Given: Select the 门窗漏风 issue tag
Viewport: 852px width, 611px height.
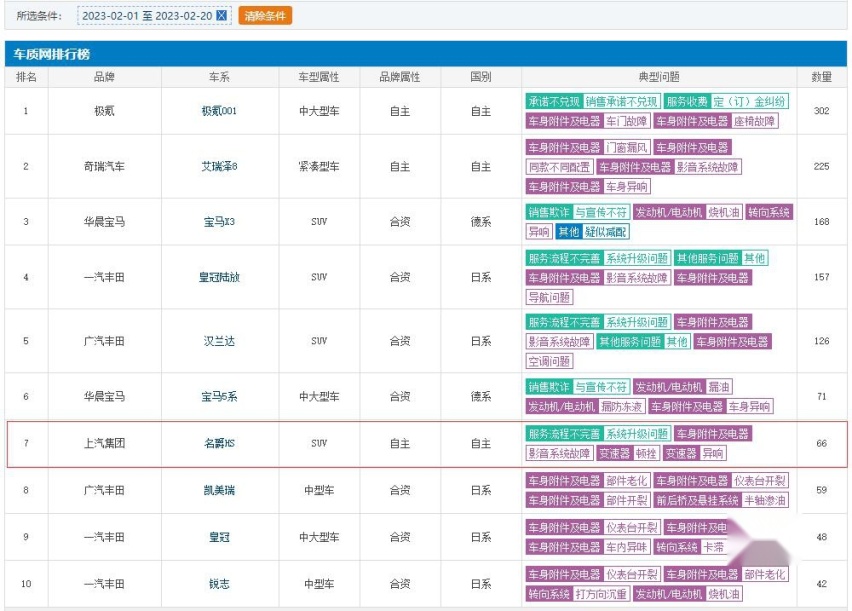Looking at the screenshot, I should (627, 147).
